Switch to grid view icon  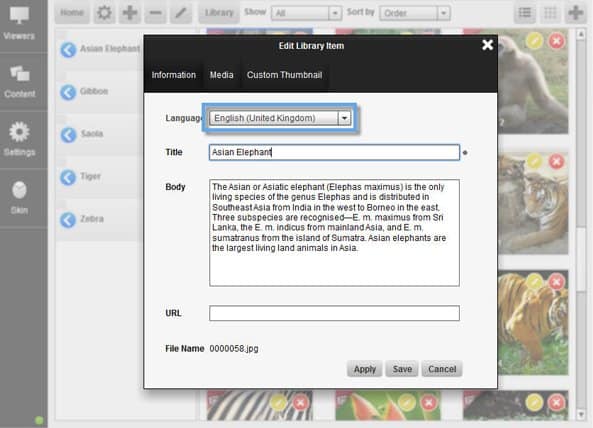(550, 13)
